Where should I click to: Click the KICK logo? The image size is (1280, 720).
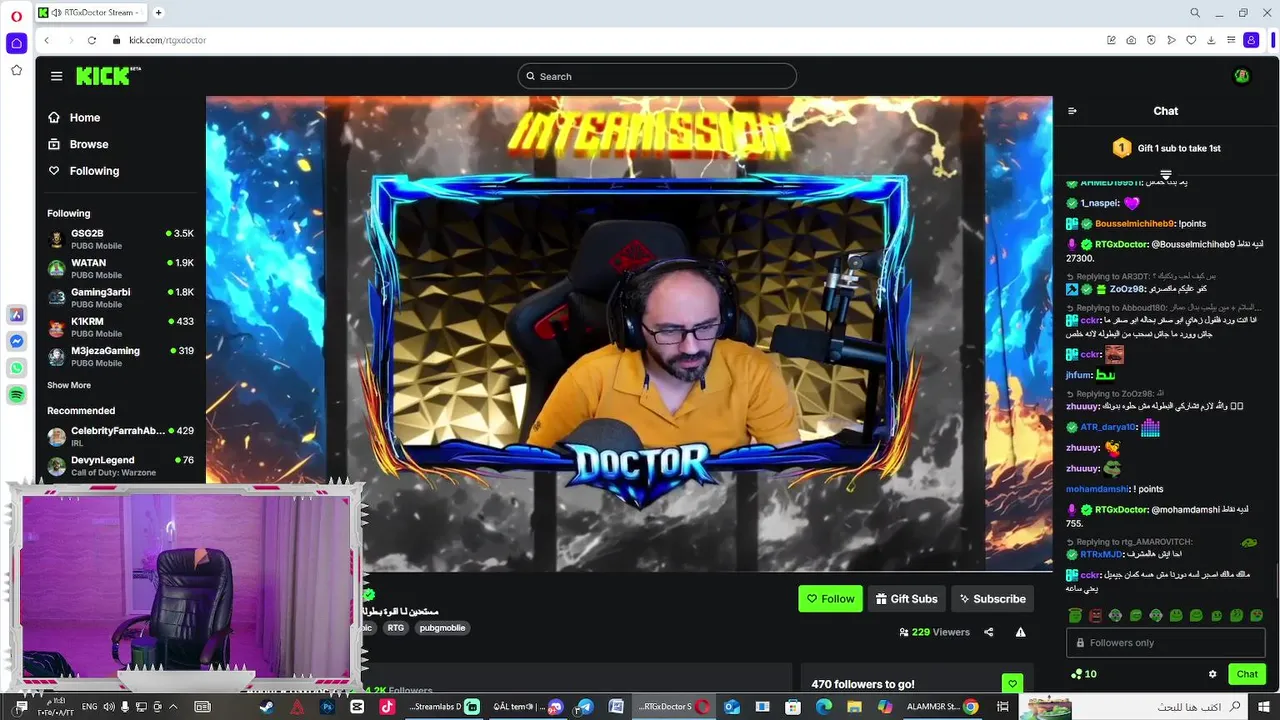[x=107, y=76]
